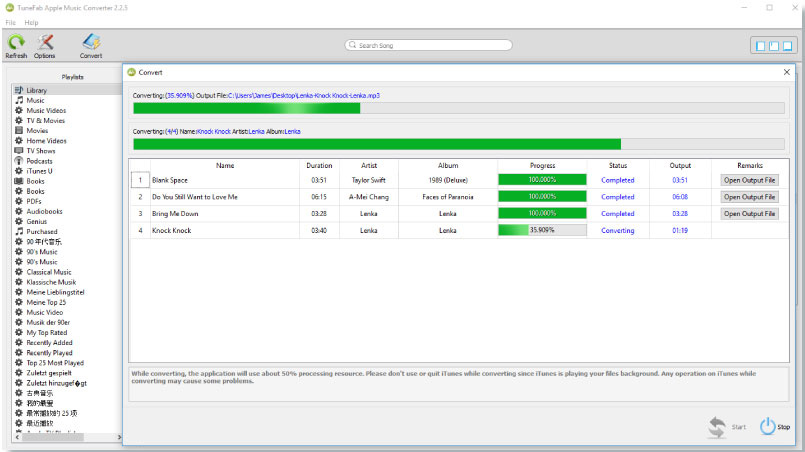Screen dimensions: 805x452
Task: Click the Refresh toolbar icon
Action: pyautogui.click(x=16, y=42)
